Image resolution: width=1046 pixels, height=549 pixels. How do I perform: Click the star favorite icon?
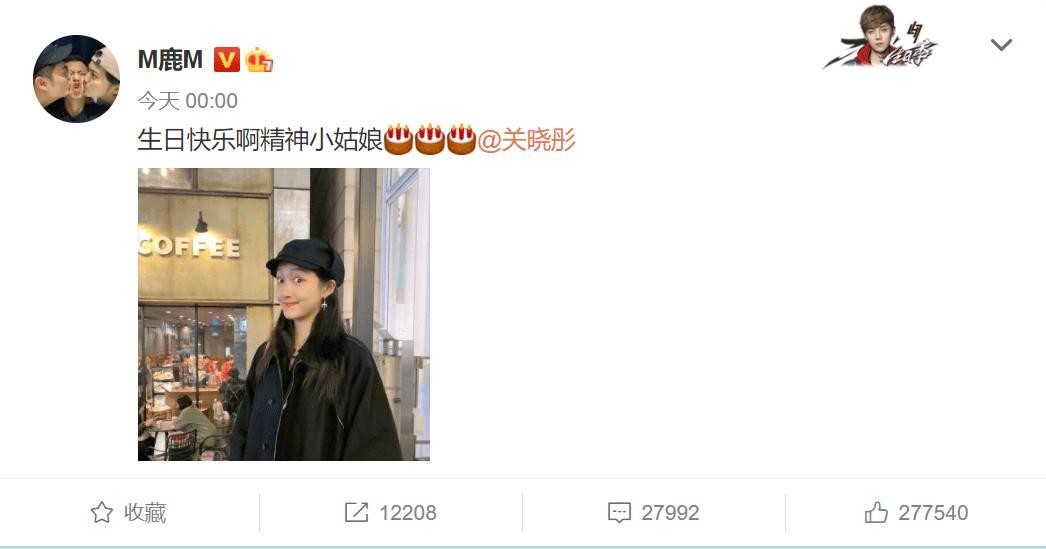pos(101,512)
